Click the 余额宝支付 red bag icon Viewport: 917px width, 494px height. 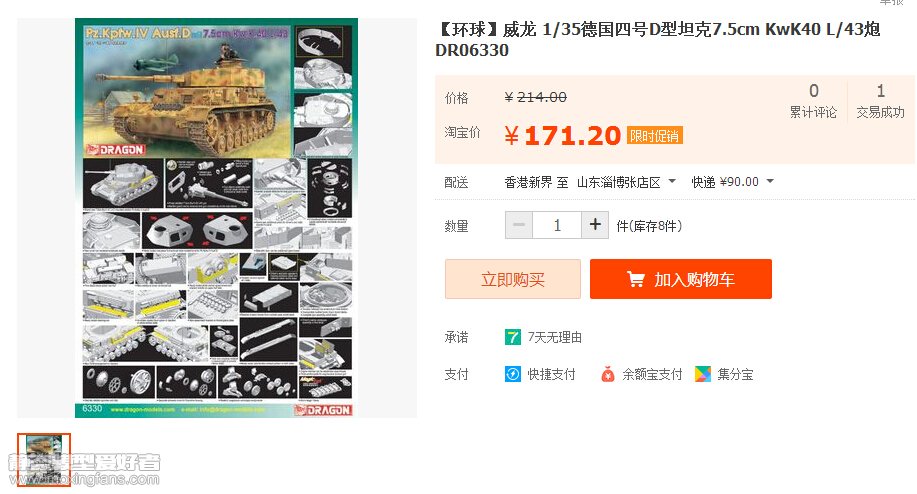click(608, 374)
